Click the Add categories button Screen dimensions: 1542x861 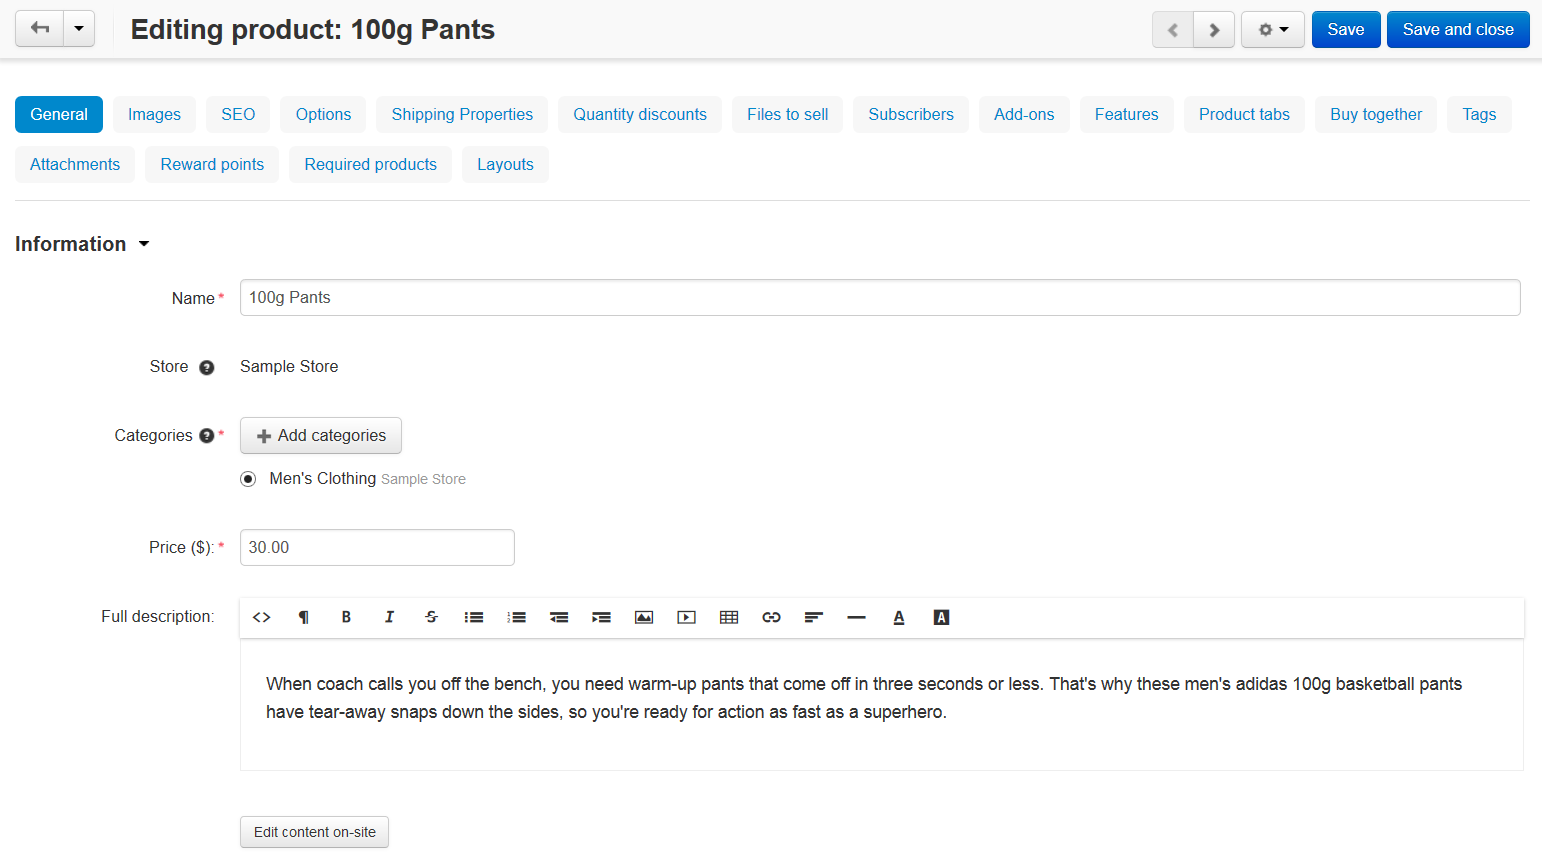point(321,435)
